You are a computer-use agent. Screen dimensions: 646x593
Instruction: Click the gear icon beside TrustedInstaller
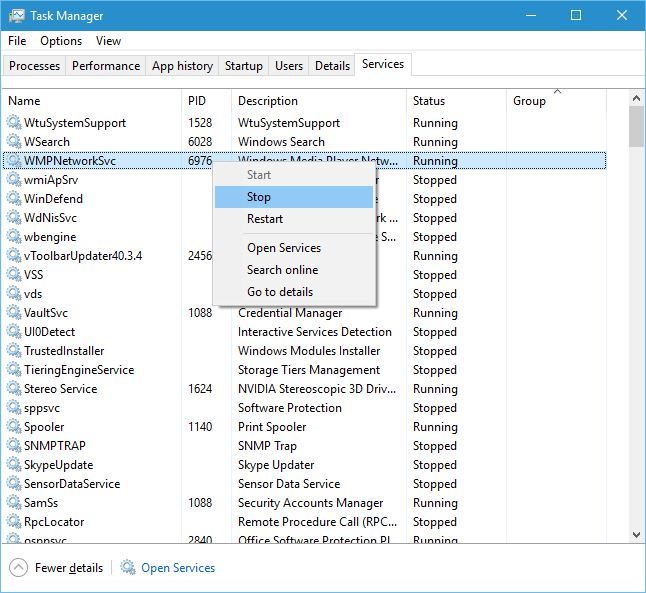pos(14,350)
